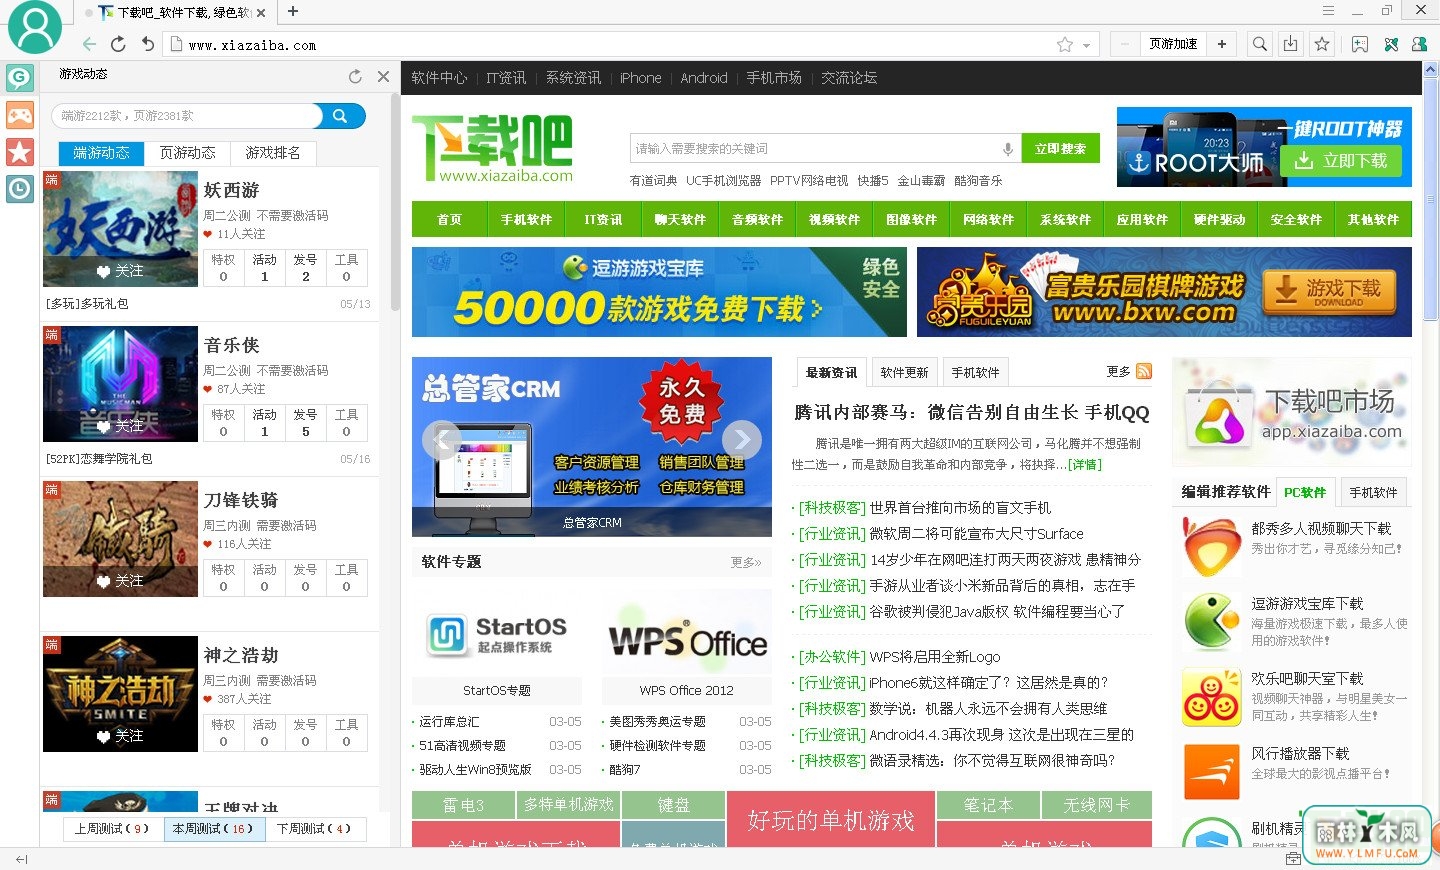Open 首页 in green navigation bar
This screenshot has width=1440, height=870.
point(450,220)
